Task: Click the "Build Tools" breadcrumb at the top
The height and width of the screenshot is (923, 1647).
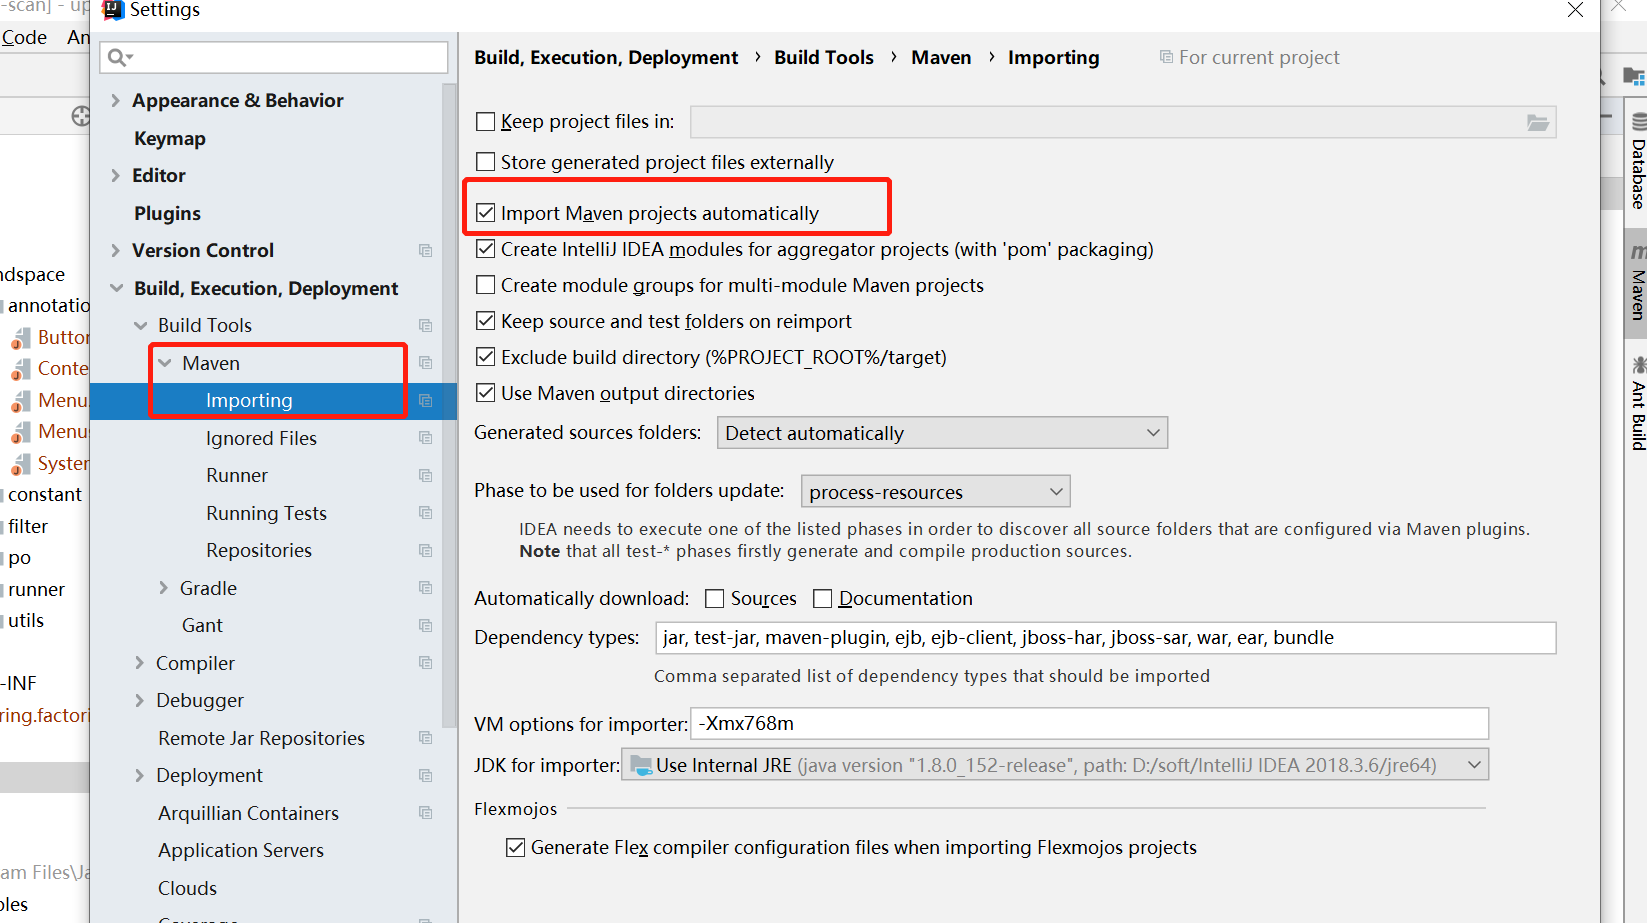Action: [824, 57]
